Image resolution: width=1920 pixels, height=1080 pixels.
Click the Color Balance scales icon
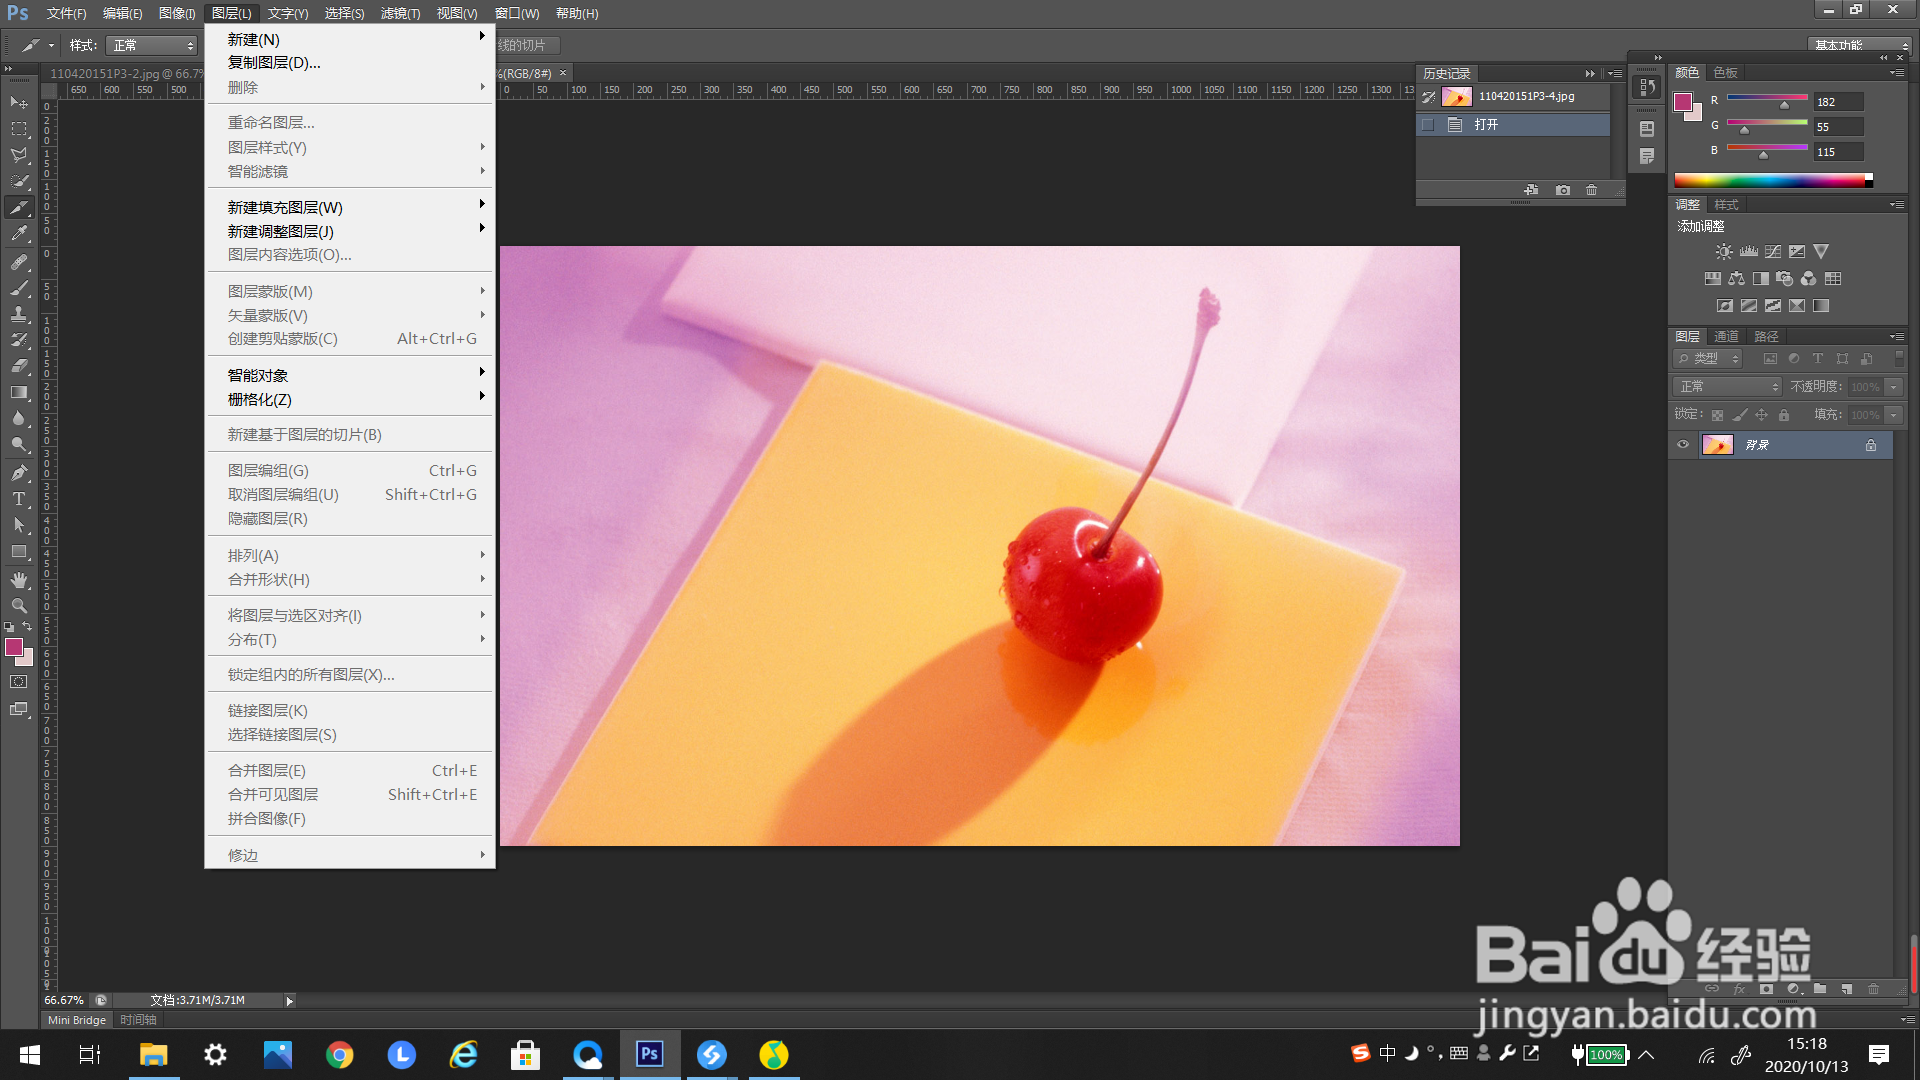(1737, 279)
